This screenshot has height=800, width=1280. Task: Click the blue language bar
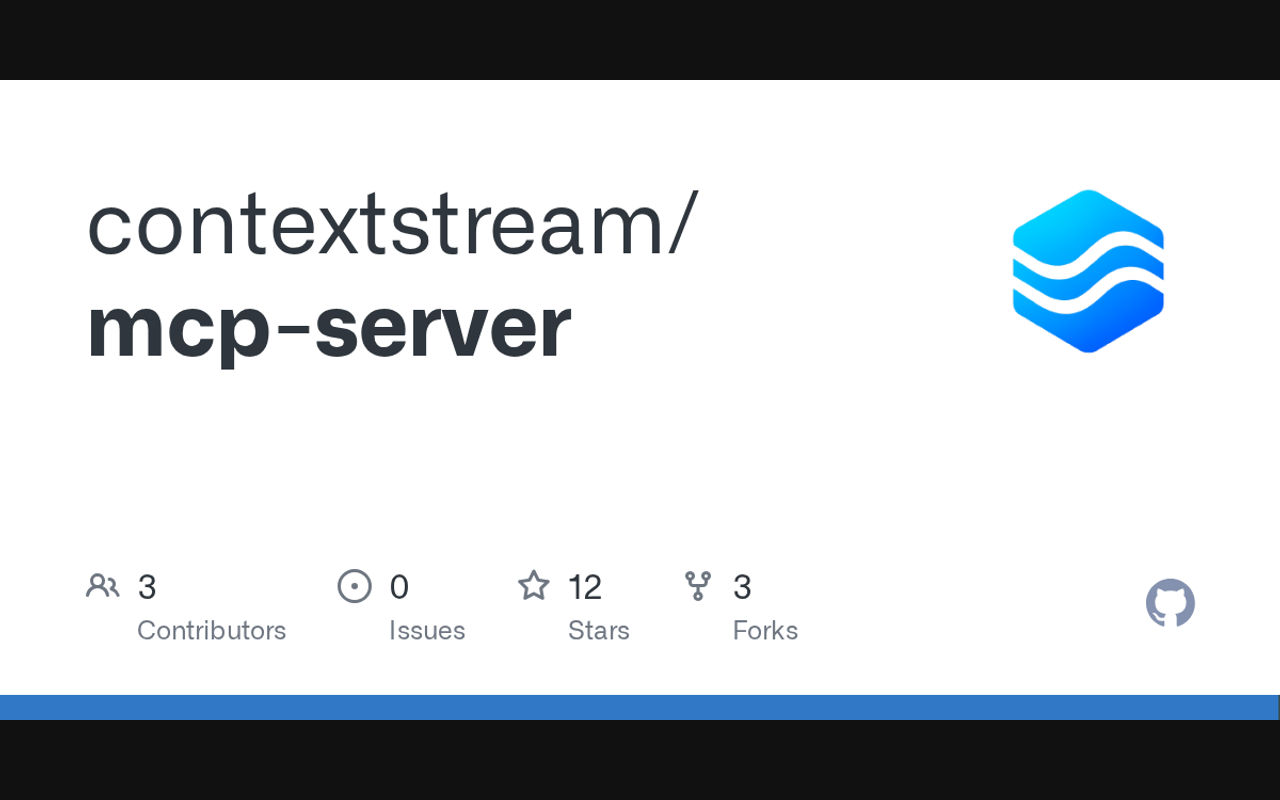click(x=640, y=707)
